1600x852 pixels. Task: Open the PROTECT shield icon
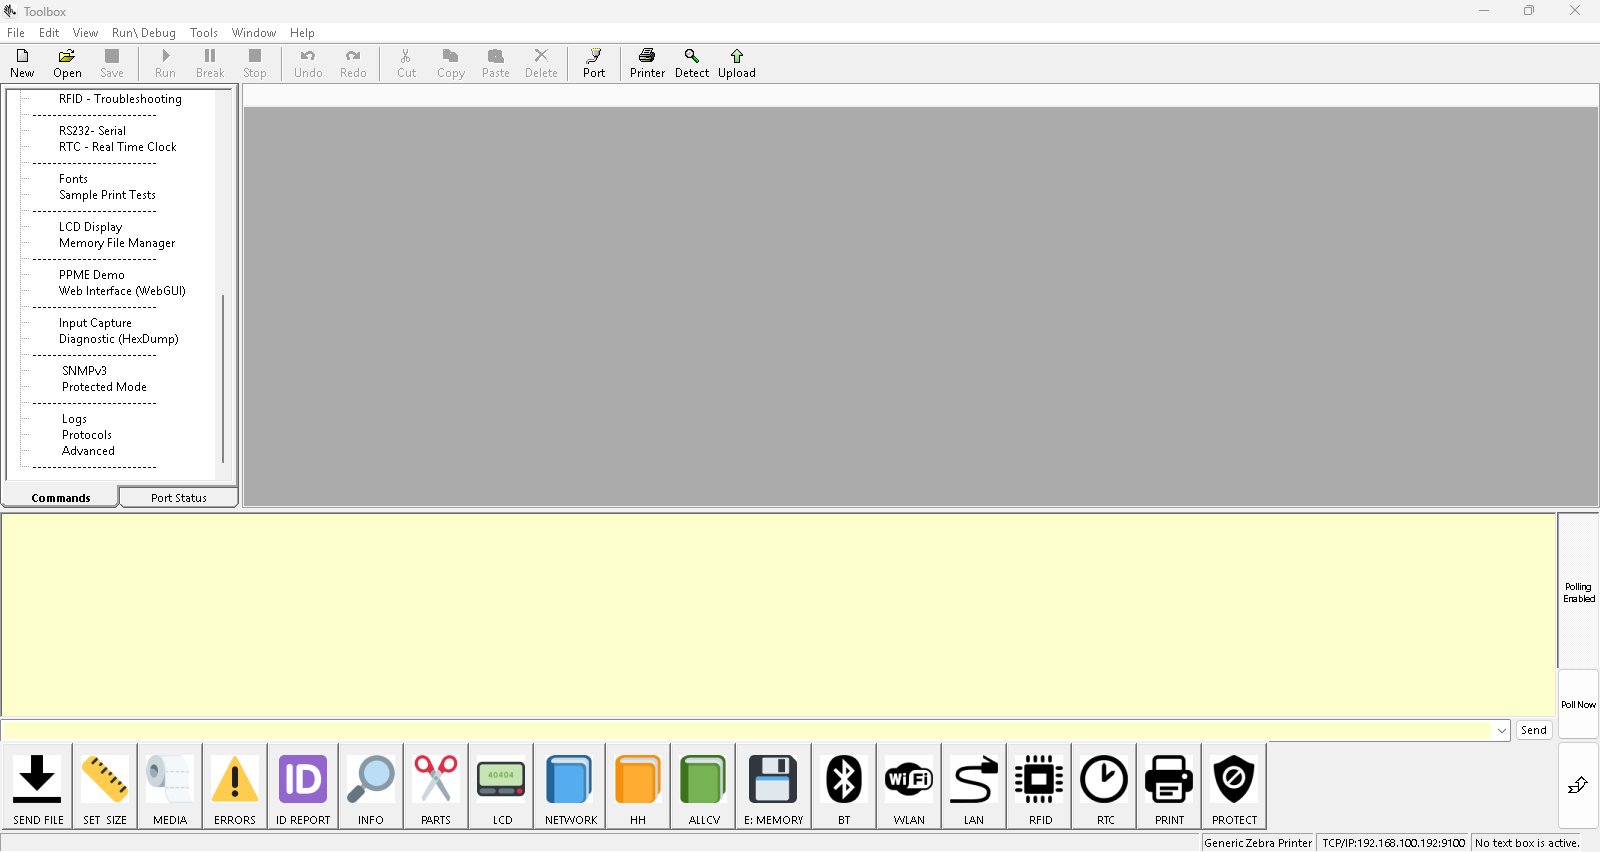pyautogui.click(x=1234, y=786)
